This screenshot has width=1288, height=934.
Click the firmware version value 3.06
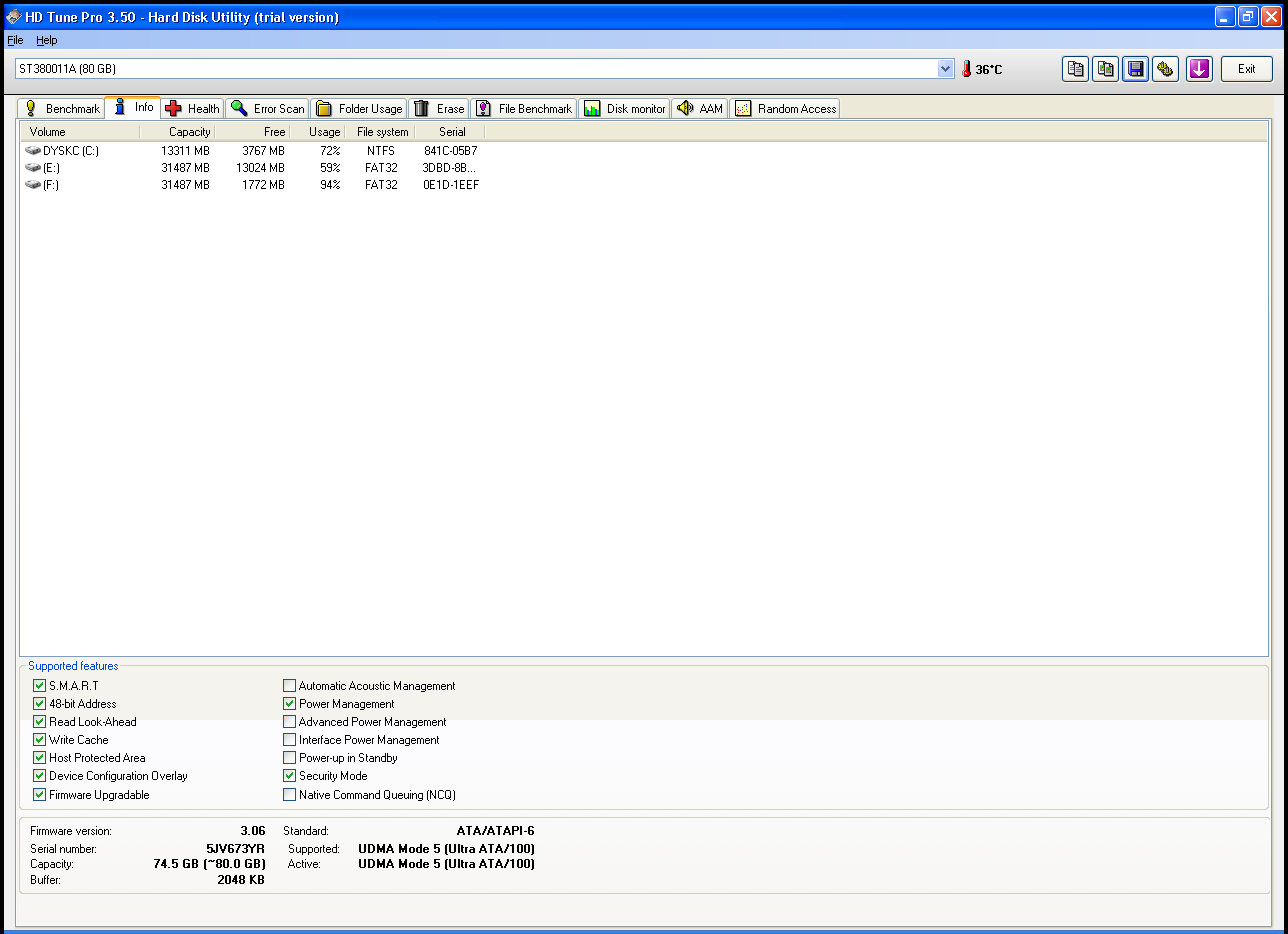point(253,831)
